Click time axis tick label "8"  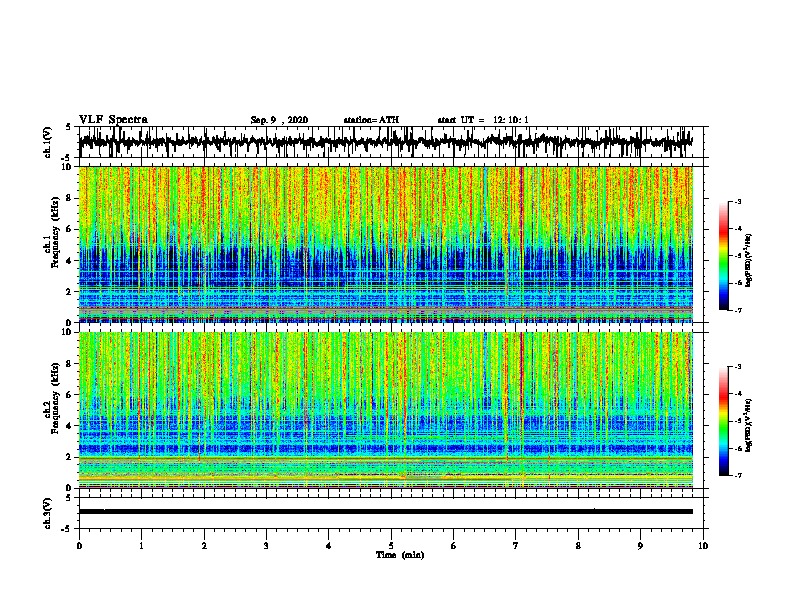(x=578, y=546)
